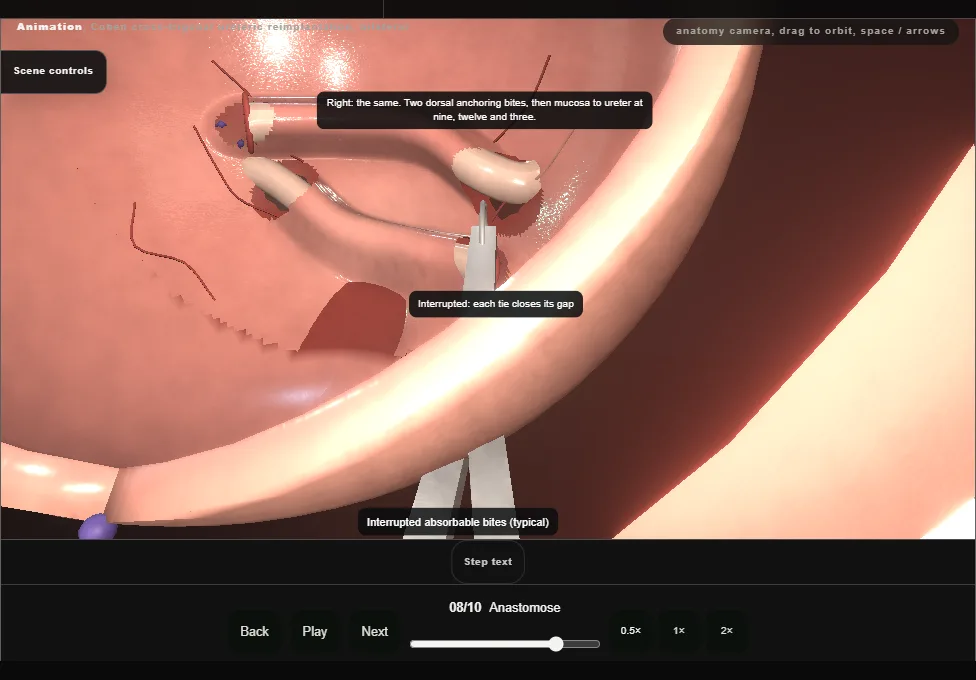
Task: Click the unfilled end of the progress slider track
Action: coord(582,644)
